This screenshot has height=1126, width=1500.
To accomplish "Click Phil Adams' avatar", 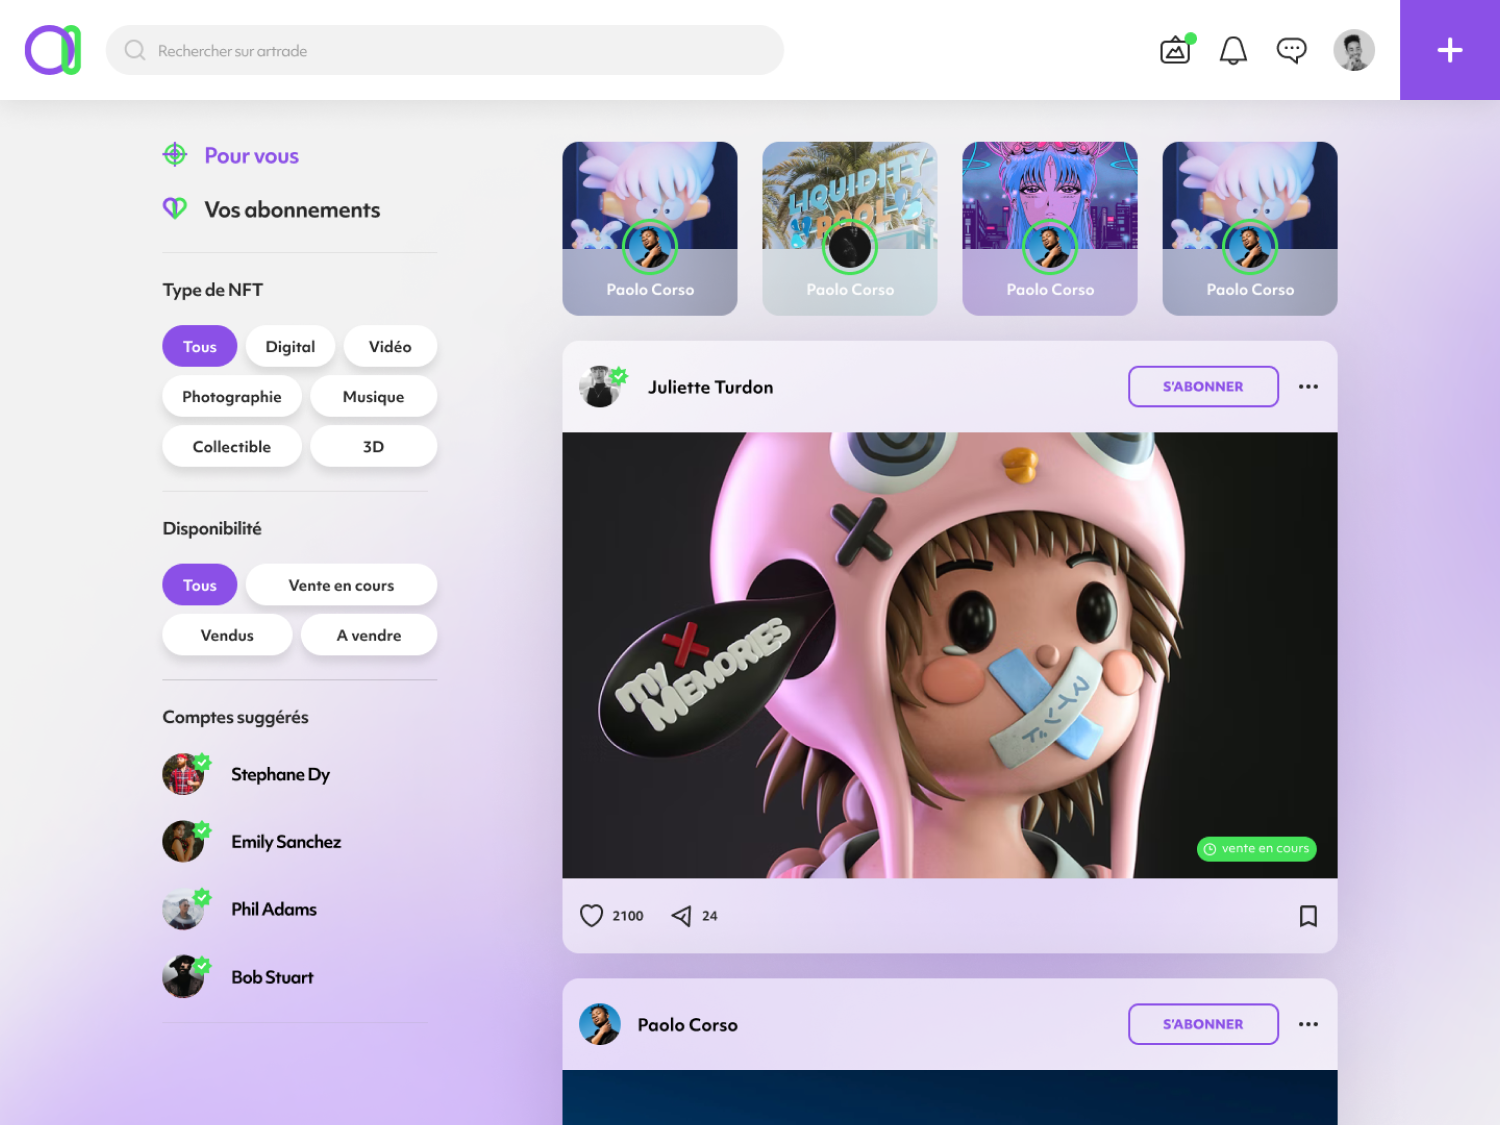I will click(x=184, y=909).
